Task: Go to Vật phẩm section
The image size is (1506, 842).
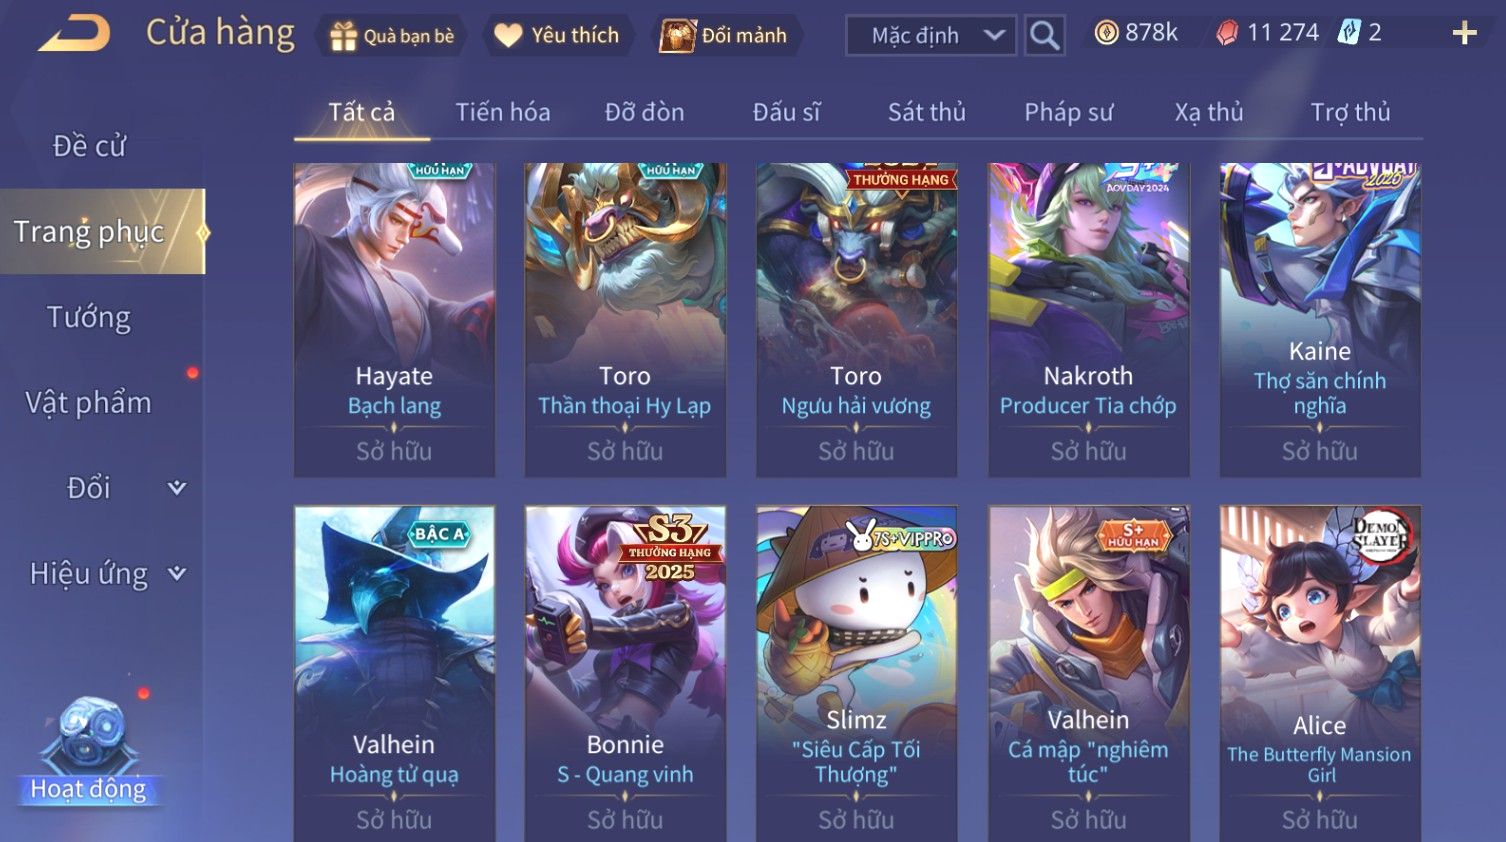Action: pos(89,402)
